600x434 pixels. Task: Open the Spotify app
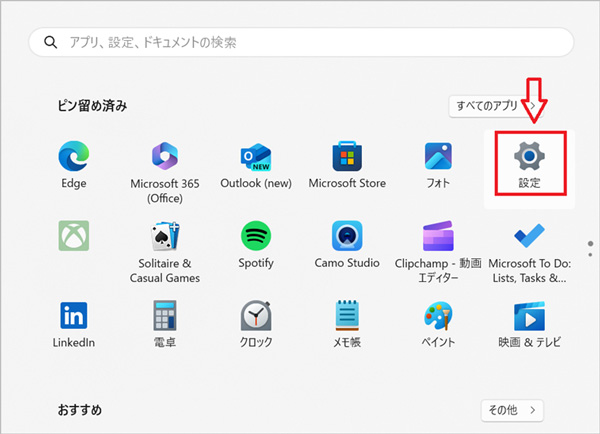pyautogui.click(x=256, y=236)
